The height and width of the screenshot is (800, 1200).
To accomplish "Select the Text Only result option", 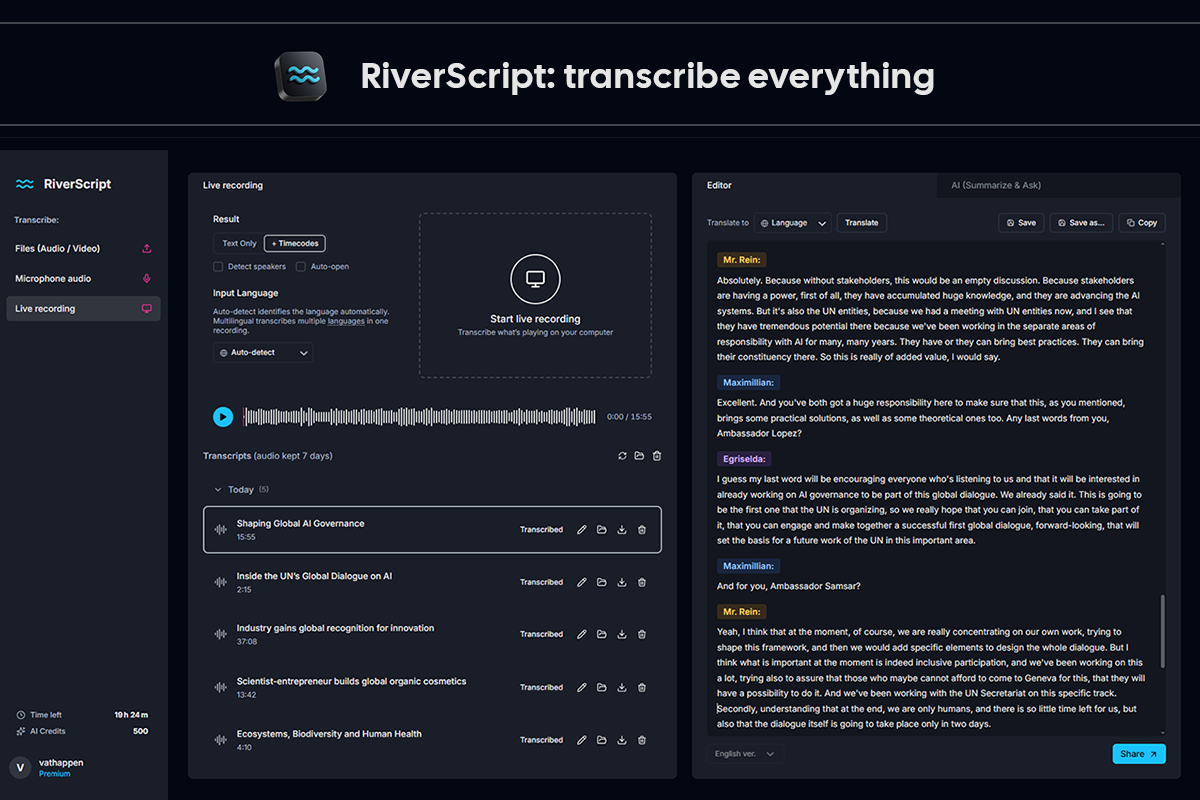I will 239,243.
